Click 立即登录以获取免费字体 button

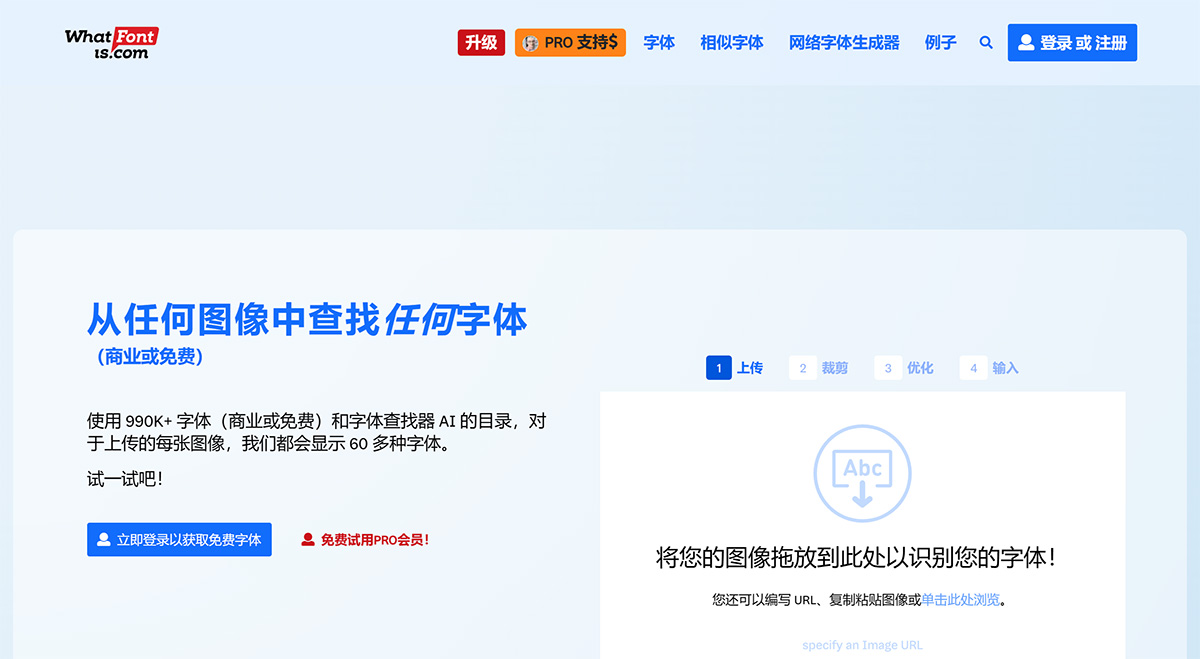(x=179, y=539)
